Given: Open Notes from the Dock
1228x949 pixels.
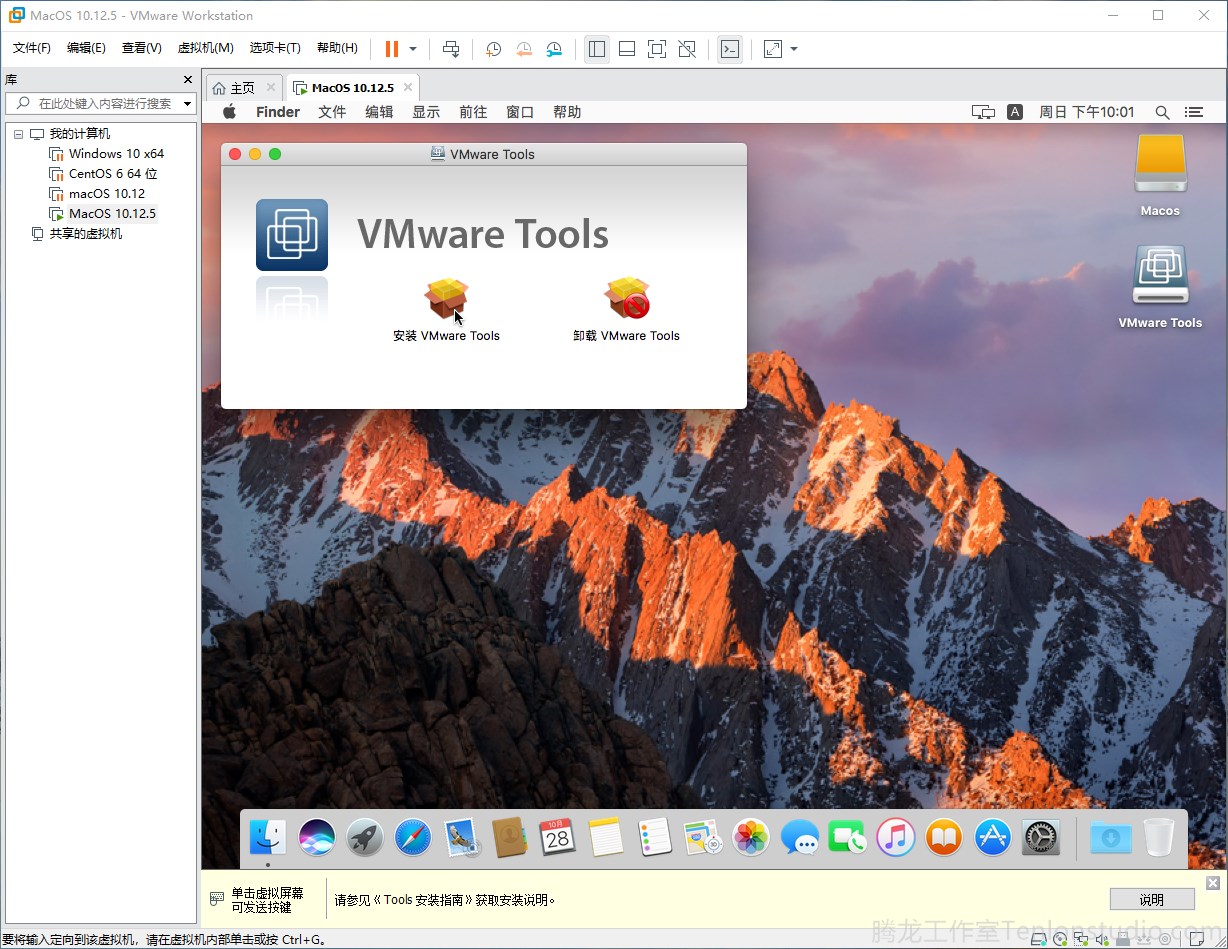Looking at the screenshot, I should coord(606,837).
